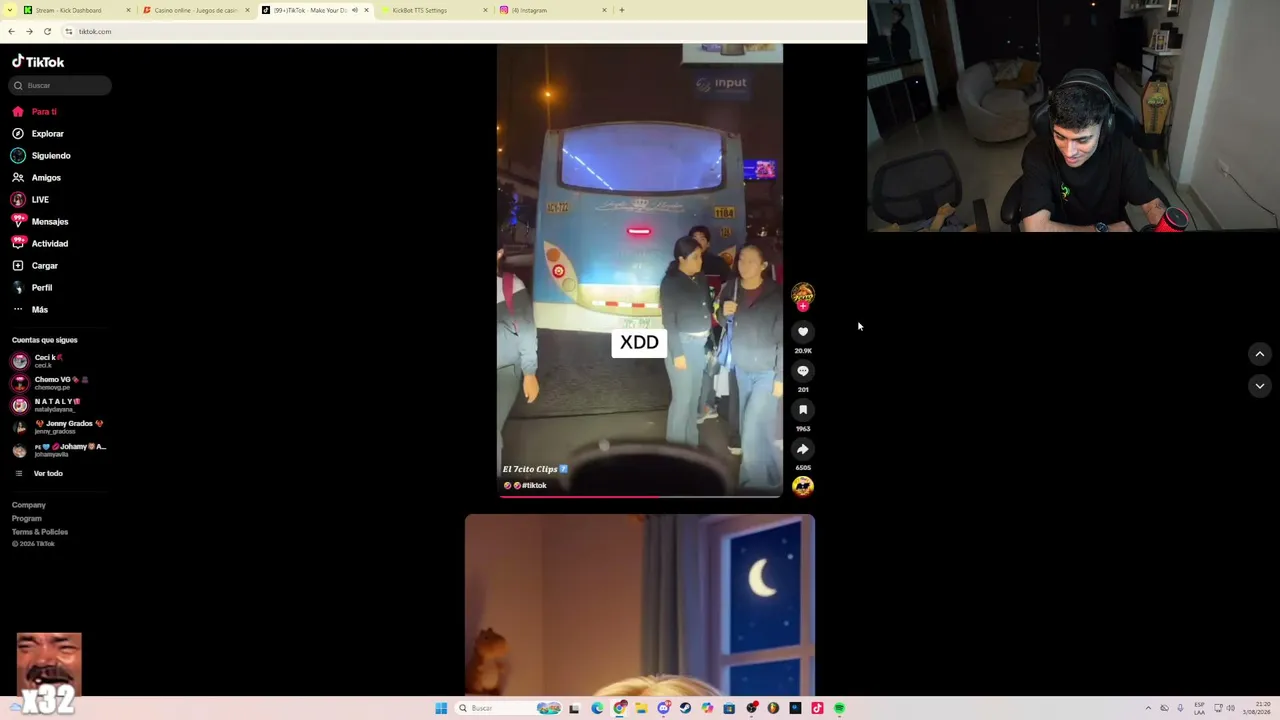This screenshot has height=720, width=1280.
Task: Open the TikTok app from the taskbar
Action: coord(817,708)
